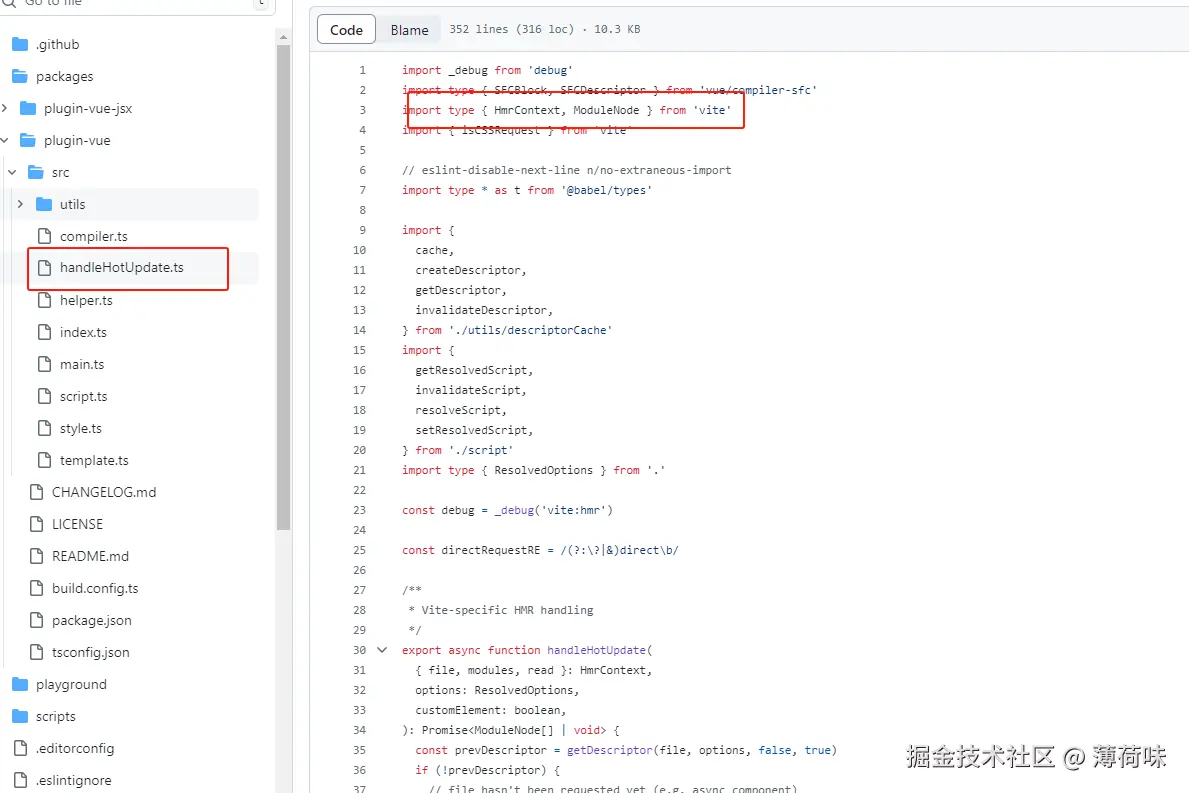
Task: Collapse the src folder chevron
Action: point(12,172)
